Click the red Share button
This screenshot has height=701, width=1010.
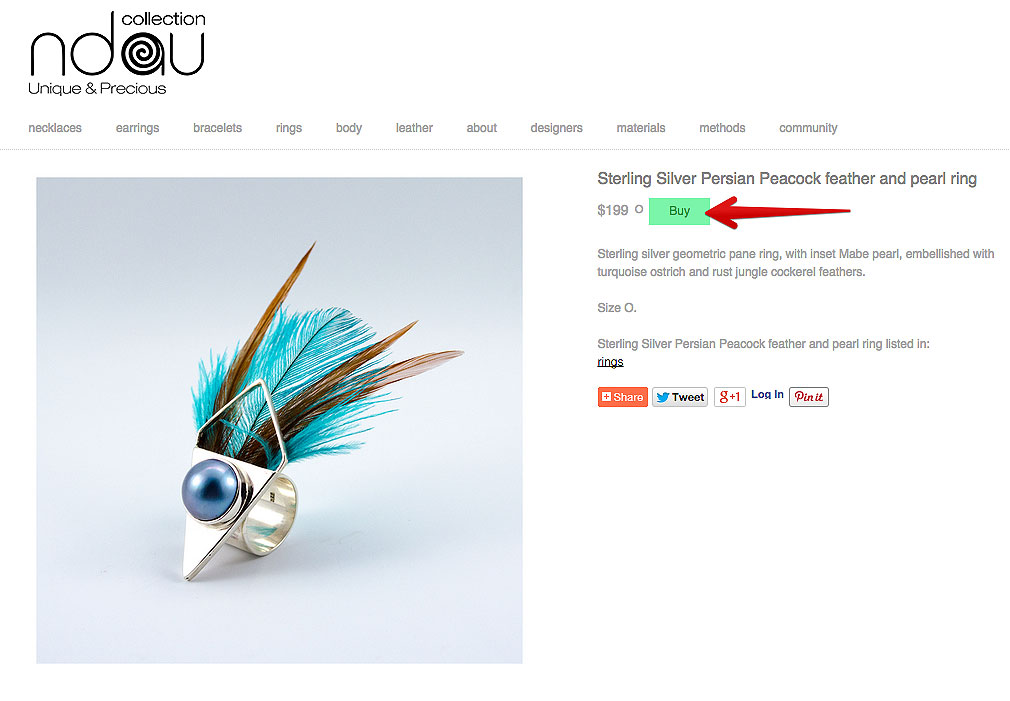(x=622, y=397)
